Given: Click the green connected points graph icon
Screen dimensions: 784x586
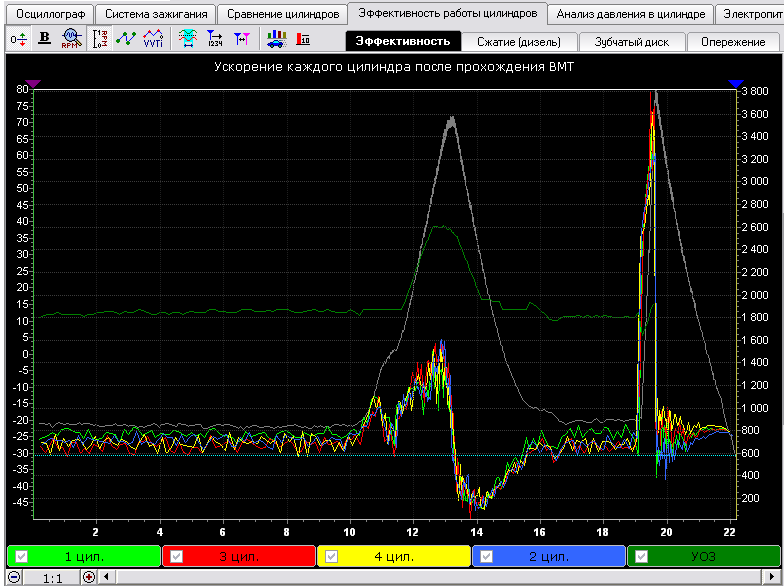Looking at the screenshot, I should click(x=126, y=38).
